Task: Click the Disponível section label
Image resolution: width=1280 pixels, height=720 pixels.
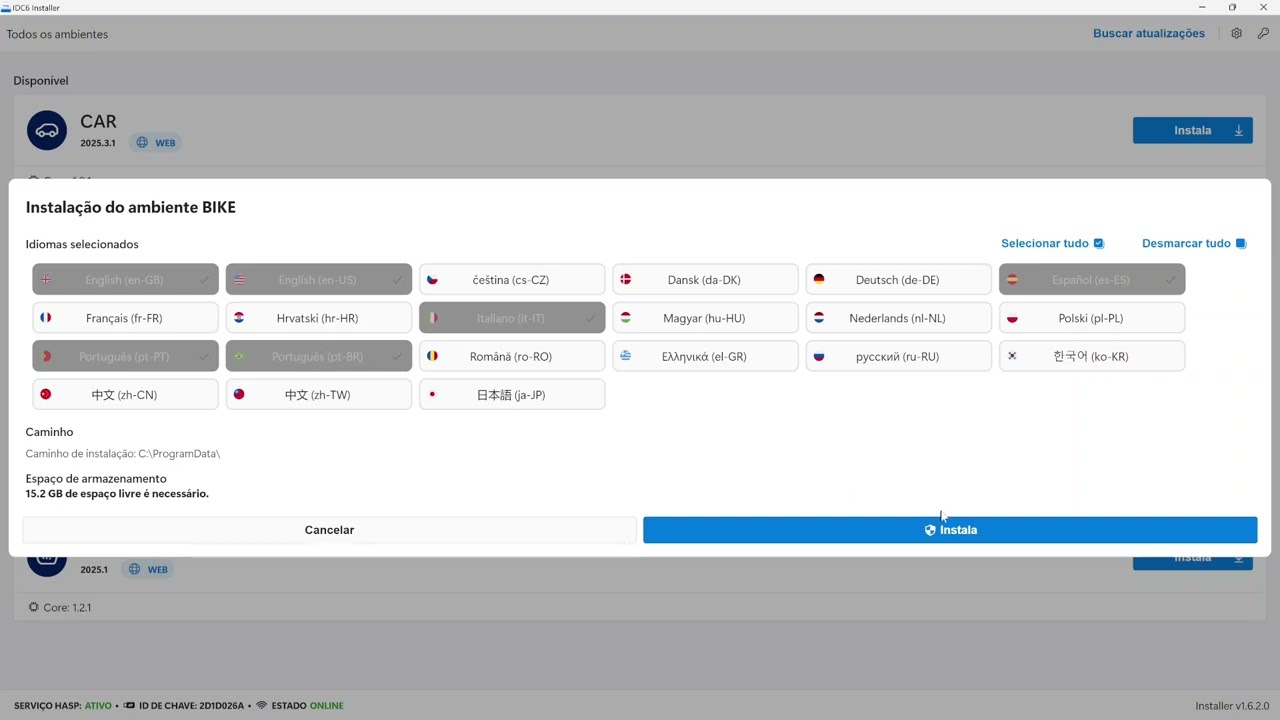Action: click(41, 81)
